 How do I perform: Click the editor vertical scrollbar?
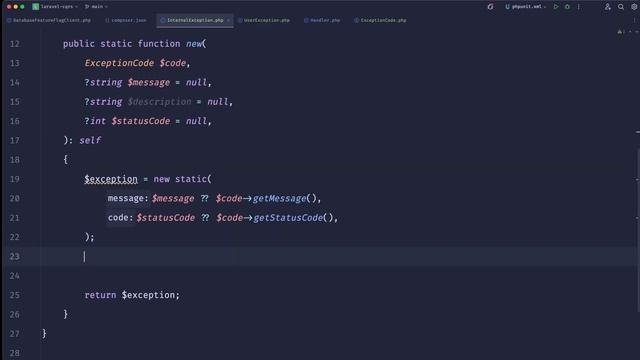[x=638, y=229]
